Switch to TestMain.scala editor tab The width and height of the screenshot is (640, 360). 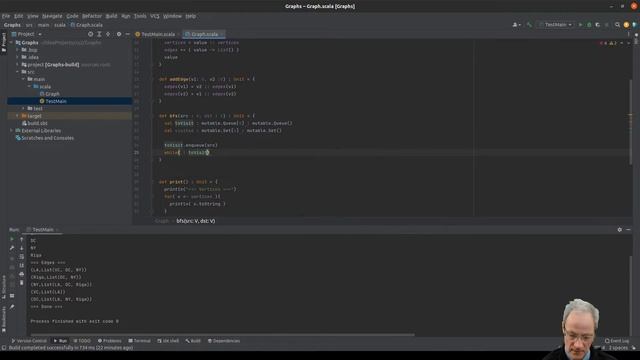(x=158, y=34)
